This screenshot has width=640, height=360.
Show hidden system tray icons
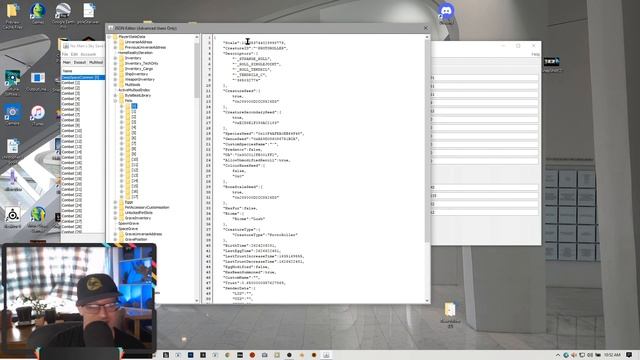tap(558, 355)
